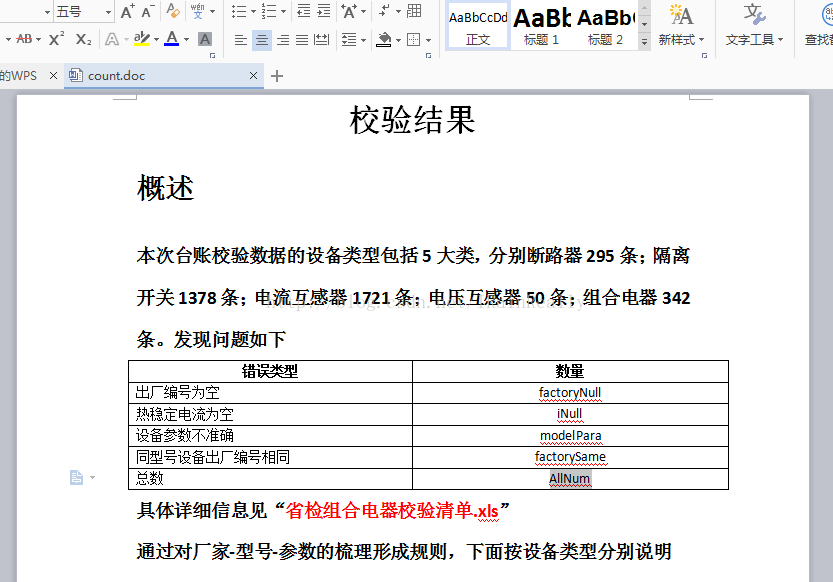
Task: Apply subscript X₂ formatting
Action: coord(83,39)
